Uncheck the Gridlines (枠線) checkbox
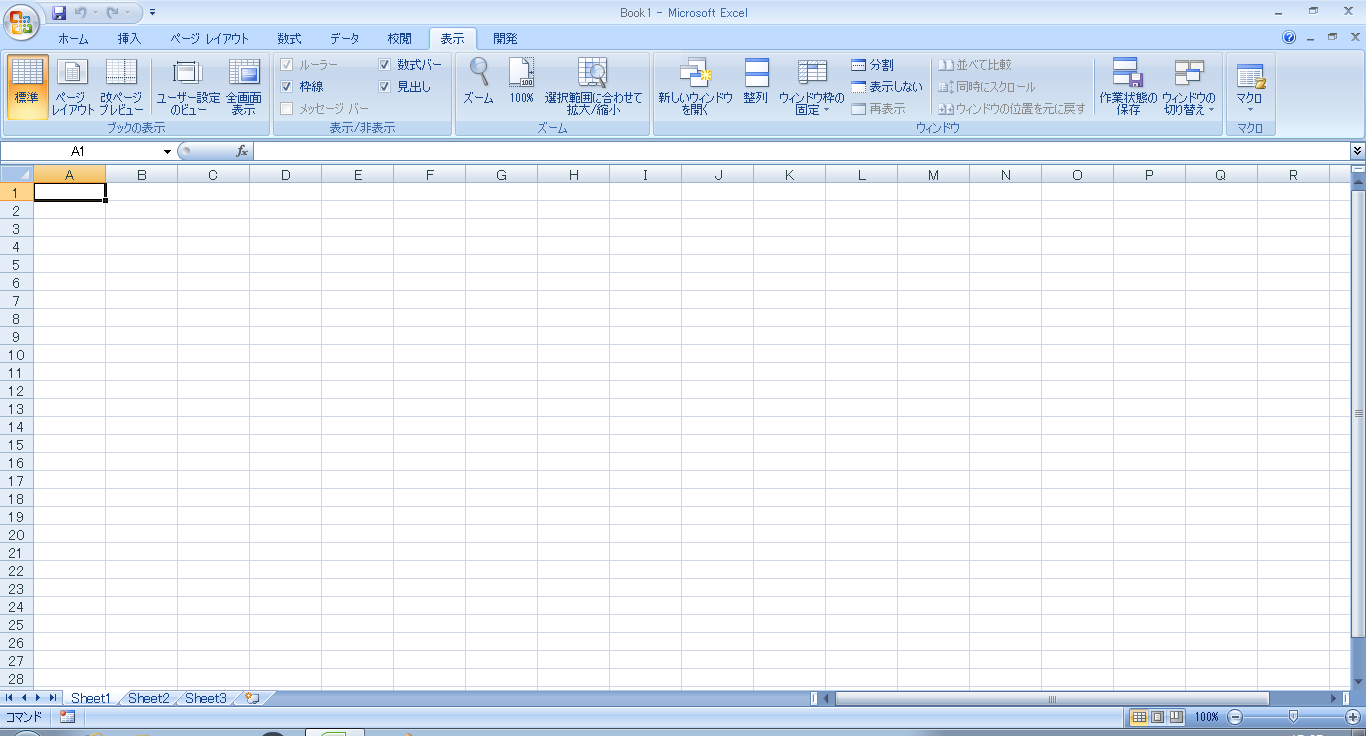Screen dimensions: 1366x736 [x=287, y=87]
